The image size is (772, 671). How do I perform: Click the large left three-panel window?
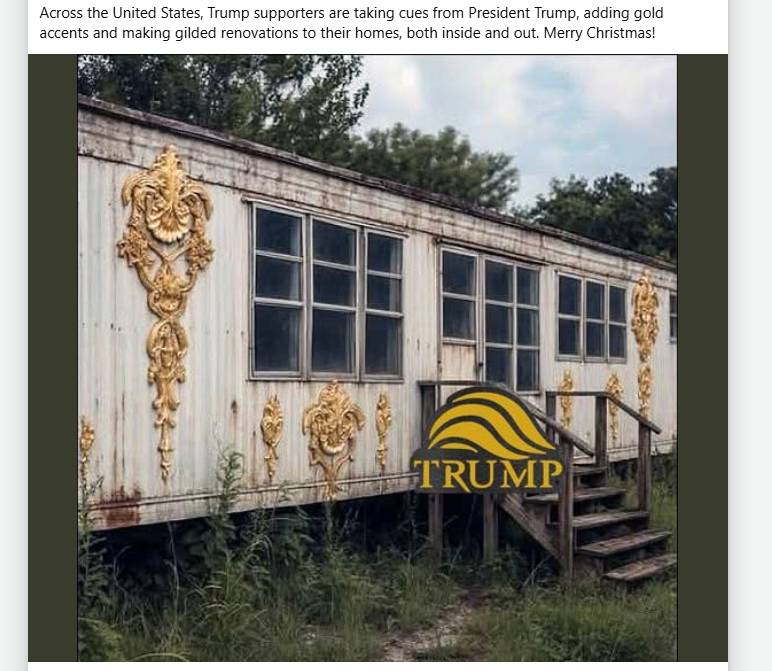[x=327, y=292]
